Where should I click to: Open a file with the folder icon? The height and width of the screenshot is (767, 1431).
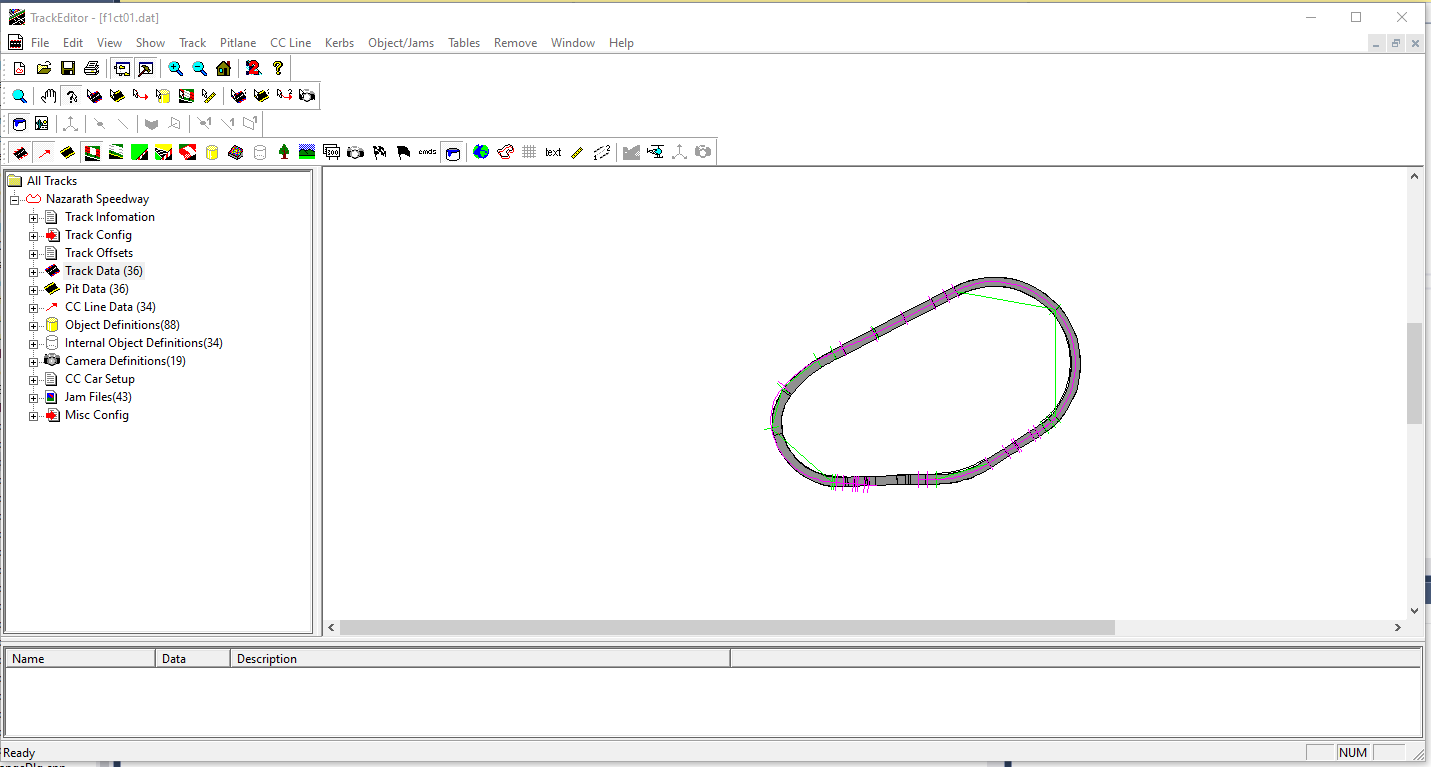(44, 68)
